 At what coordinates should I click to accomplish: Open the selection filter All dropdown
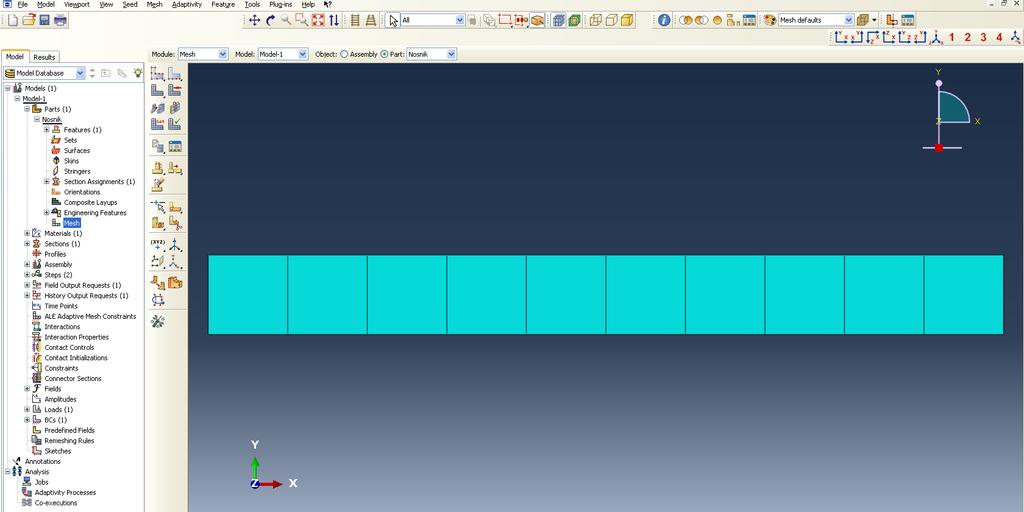click(x=433, y=20)
